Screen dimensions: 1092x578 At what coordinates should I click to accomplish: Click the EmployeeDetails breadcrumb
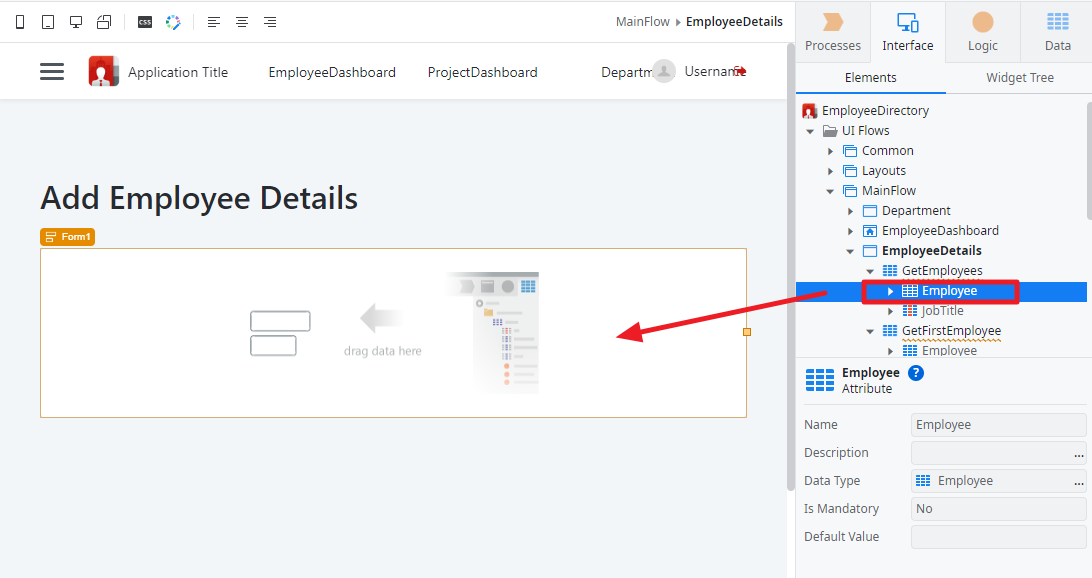(734, 22)
